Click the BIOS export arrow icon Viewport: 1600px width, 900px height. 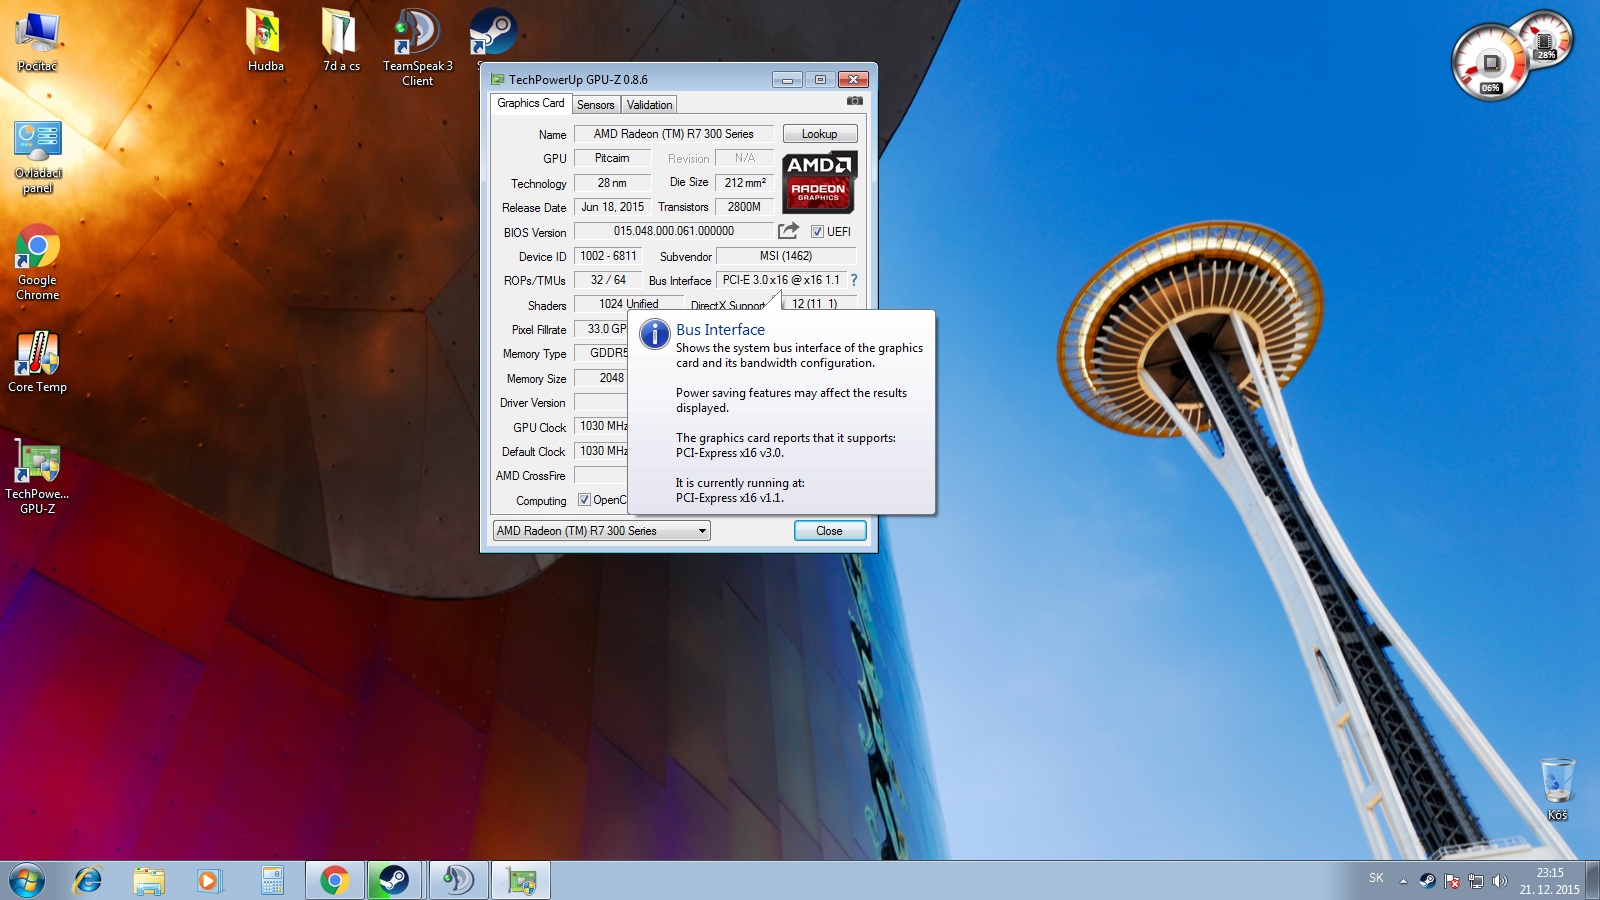click(x=788, y=231)
